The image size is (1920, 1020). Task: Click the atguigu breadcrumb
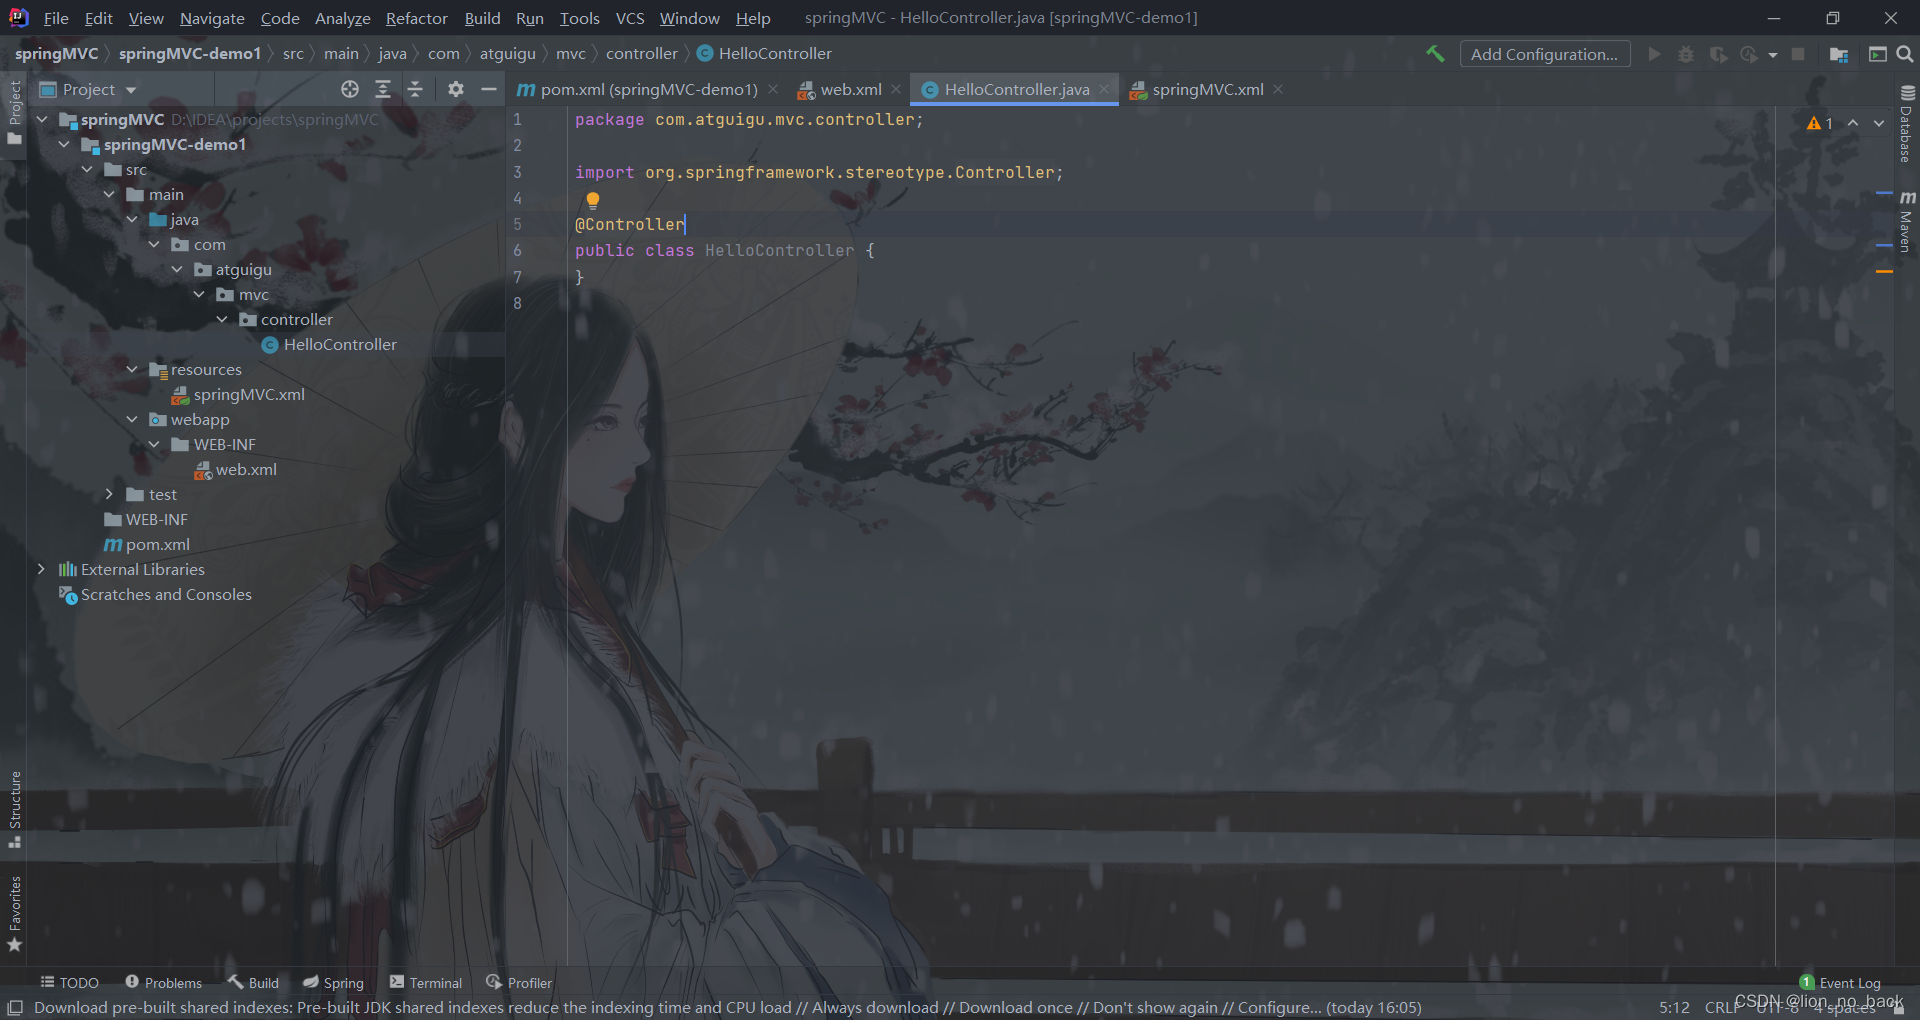coord(507,53)
